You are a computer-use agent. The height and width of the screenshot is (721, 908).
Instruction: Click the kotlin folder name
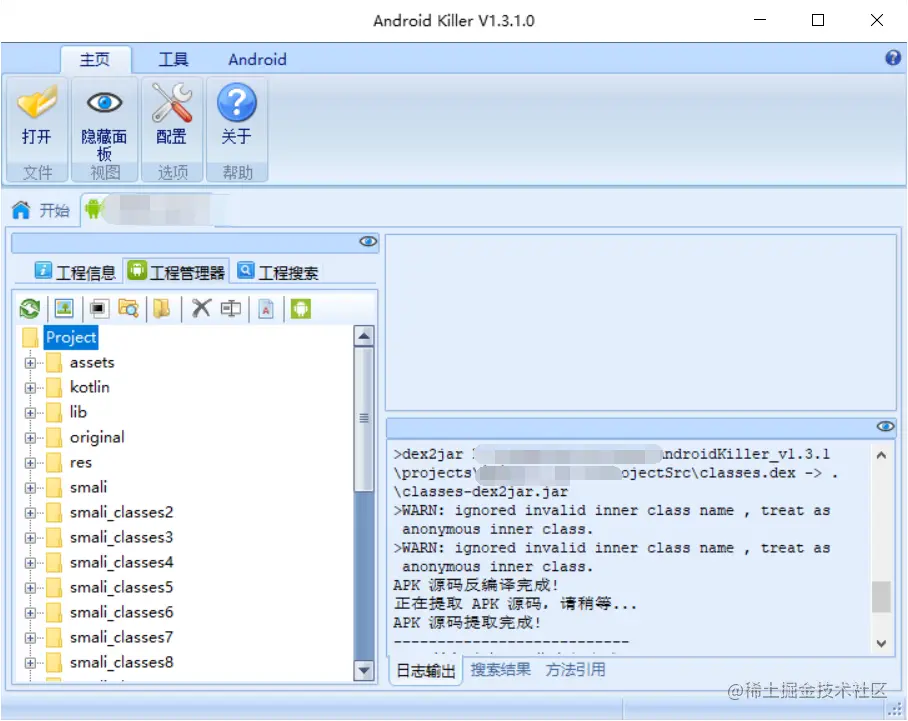pyautogui.click(x=90, y=387)
